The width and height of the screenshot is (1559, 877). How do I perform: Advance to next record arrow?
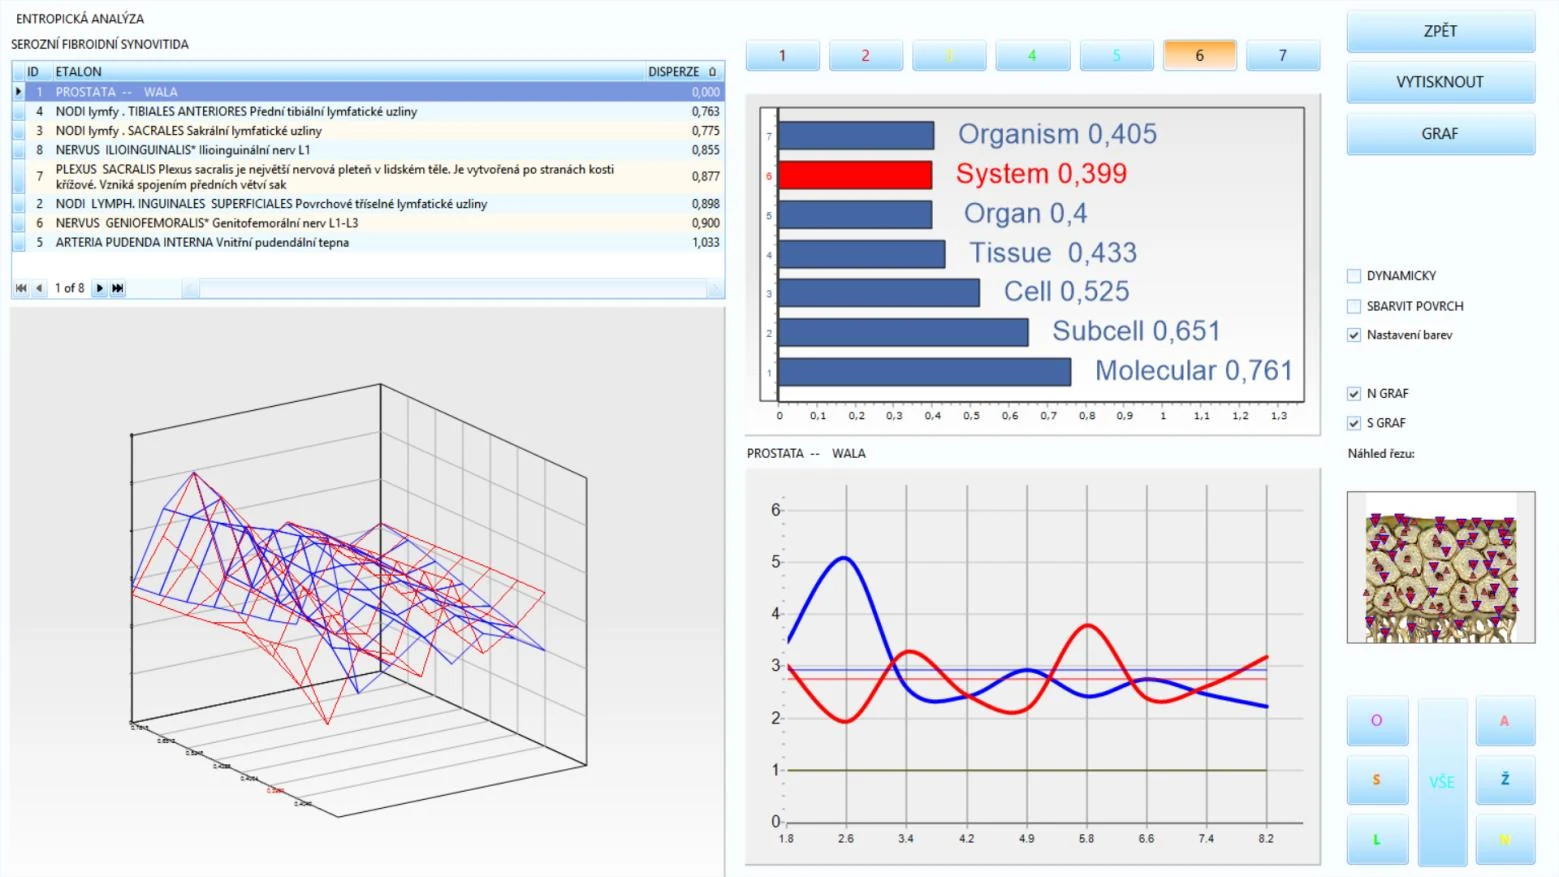[99, 288]
